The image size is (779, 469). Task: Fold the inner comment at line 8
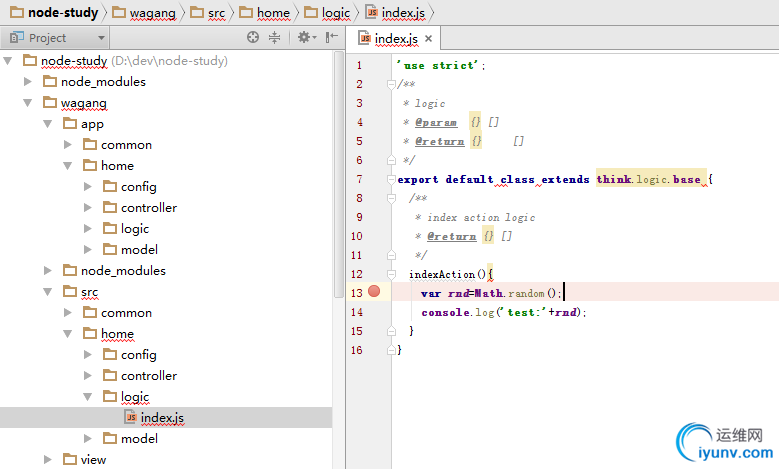(x=391, y=198)
